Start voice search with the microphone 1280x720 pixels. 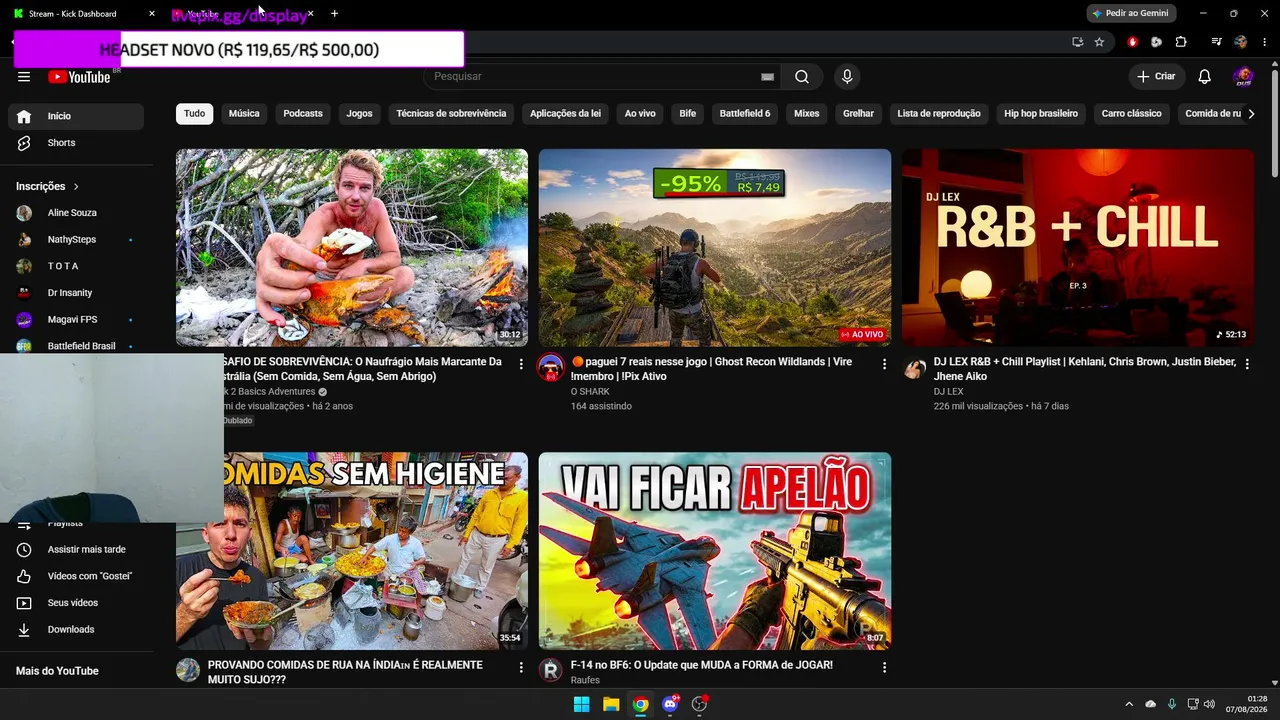[x=847, y=77]
